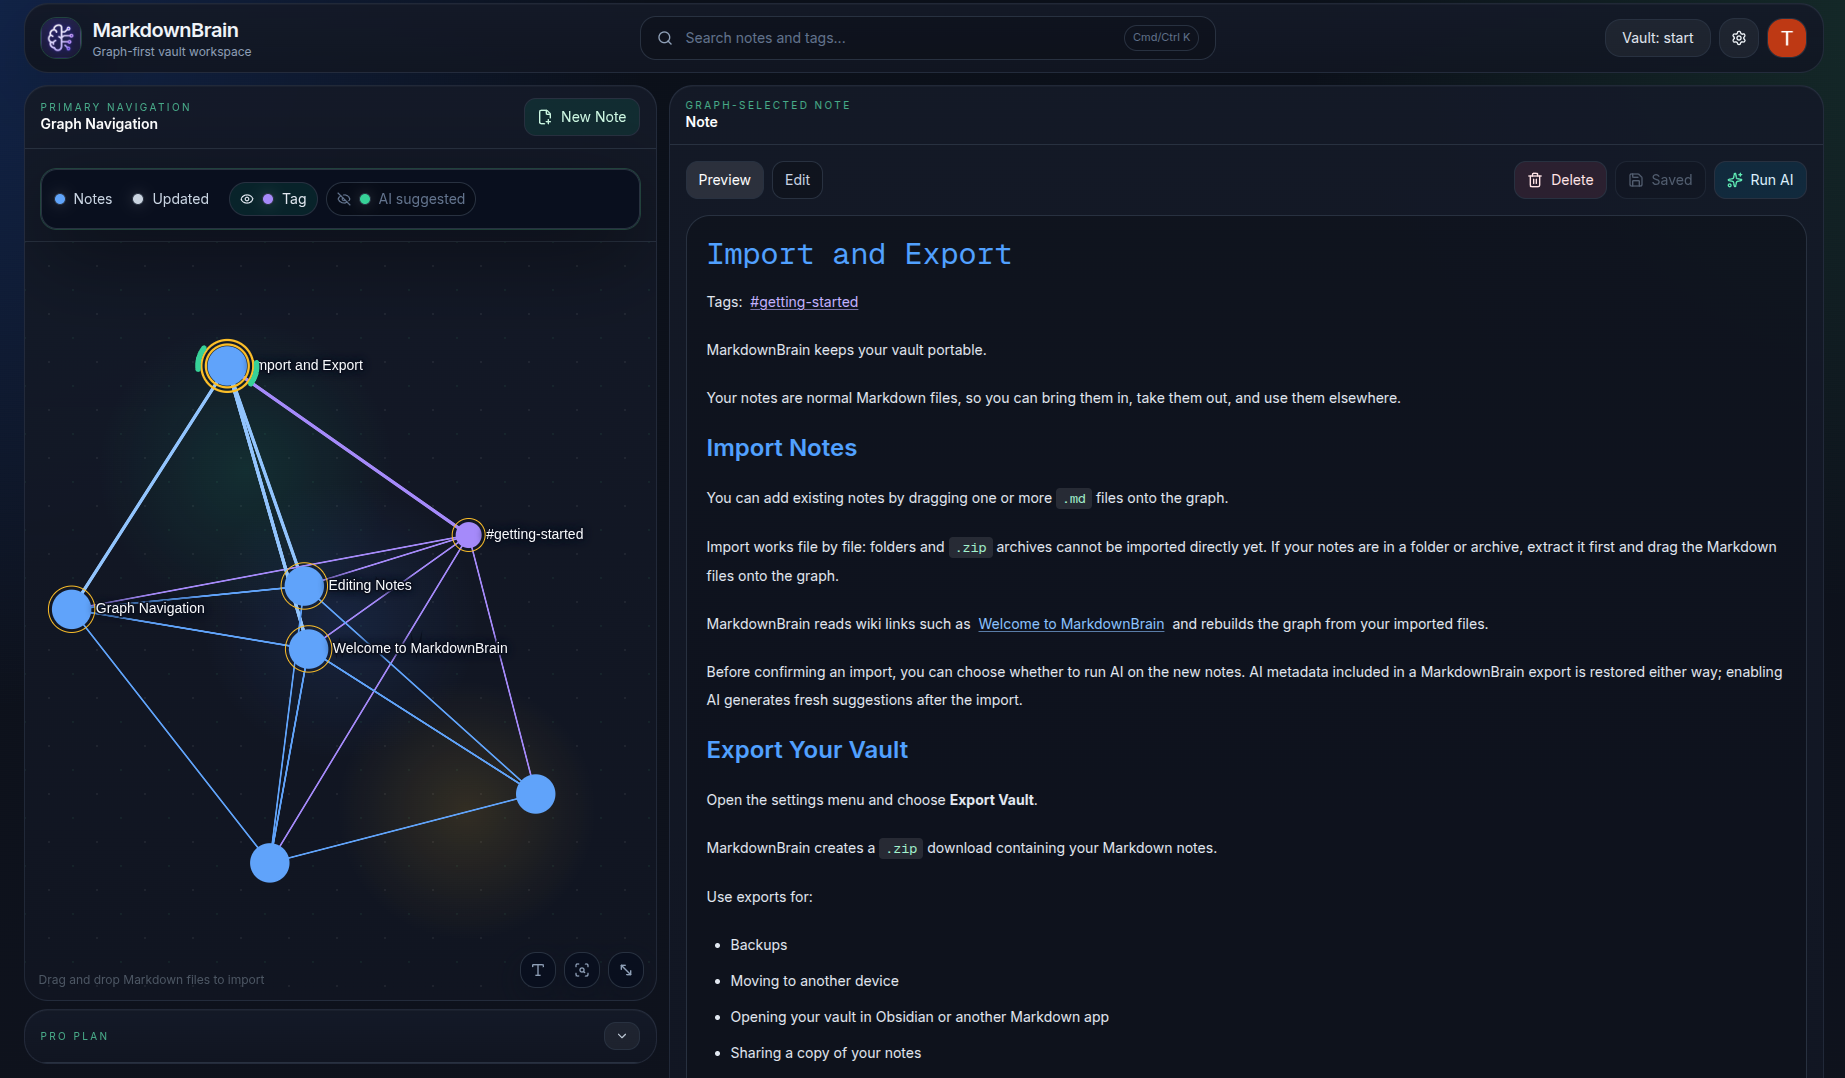Open the settings gear menu
The image size is (1845, 1078).
pyautogui.click(x=1739, y=38)
